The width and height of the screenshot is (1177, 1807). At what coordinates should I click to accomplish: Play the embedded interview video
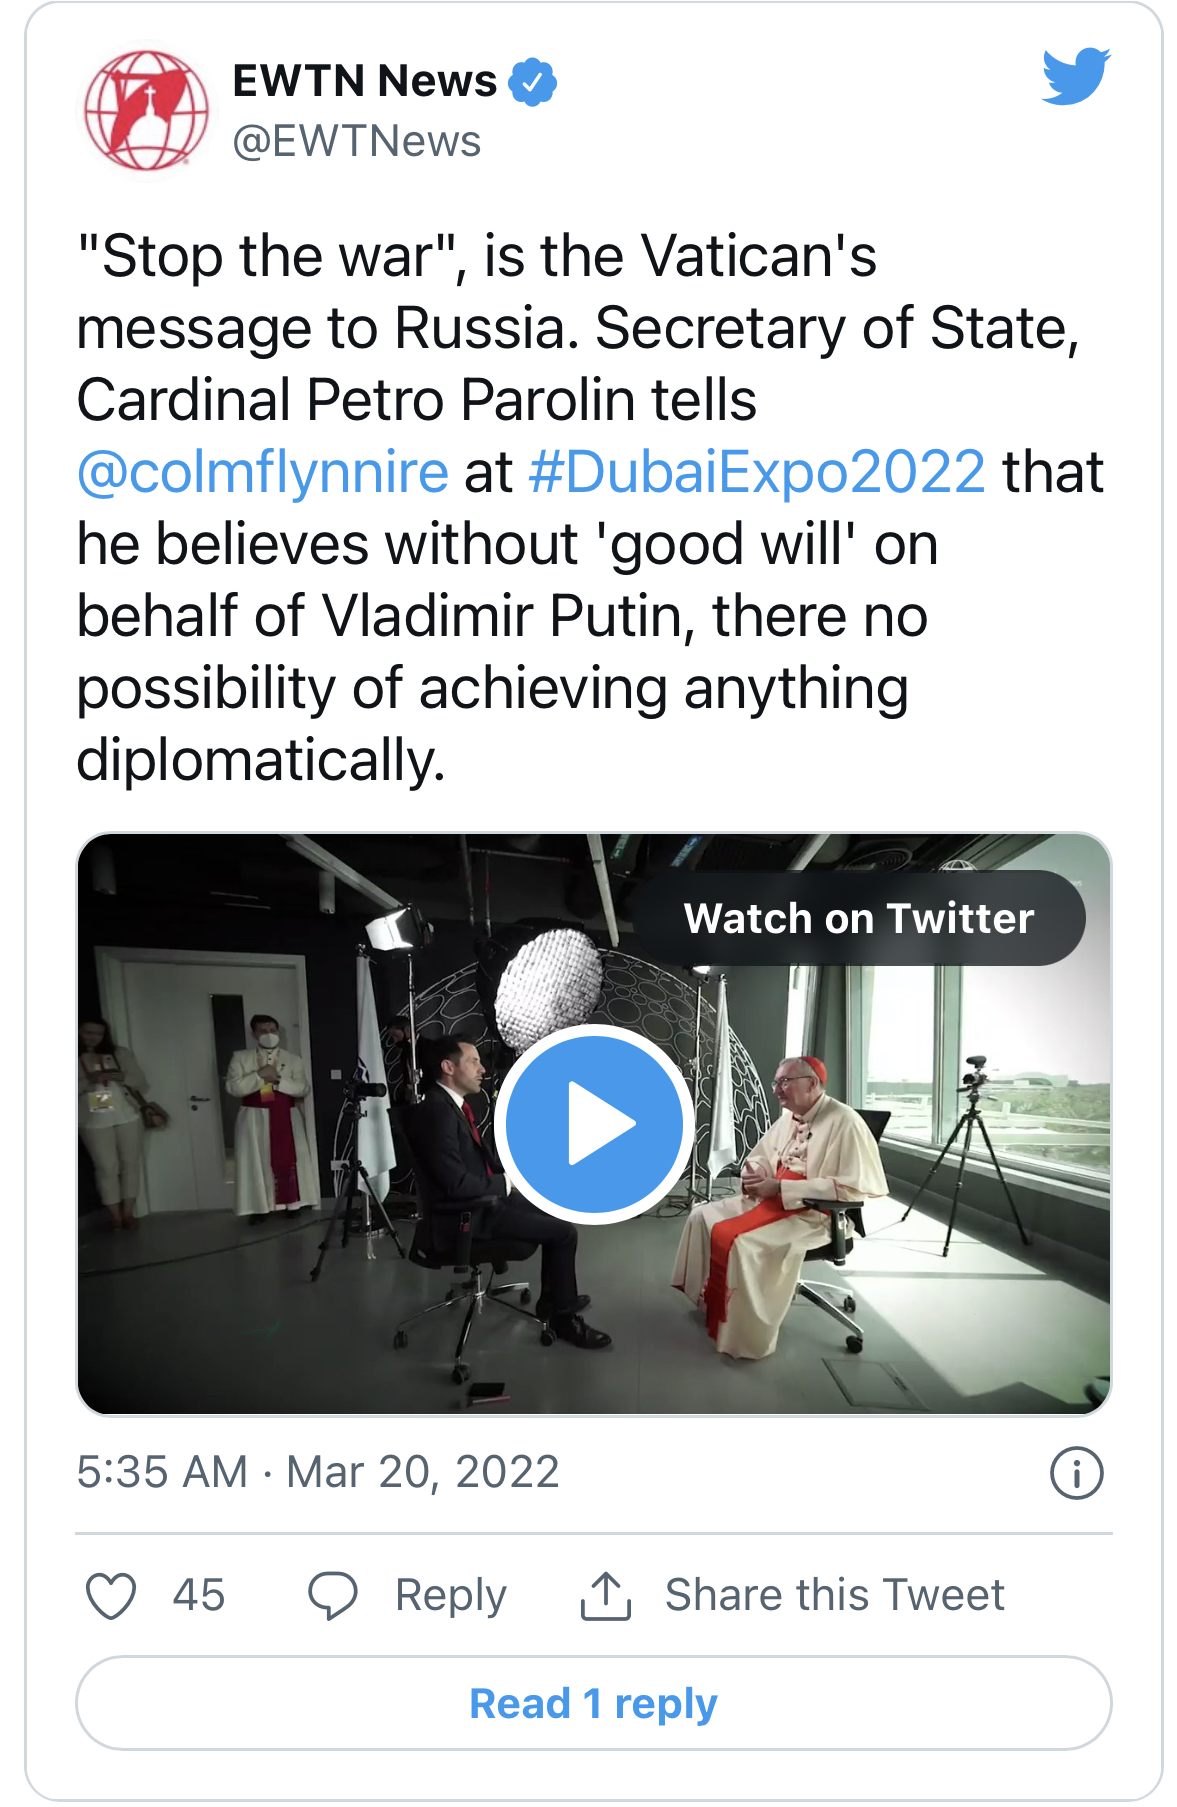coord(594,1124)
